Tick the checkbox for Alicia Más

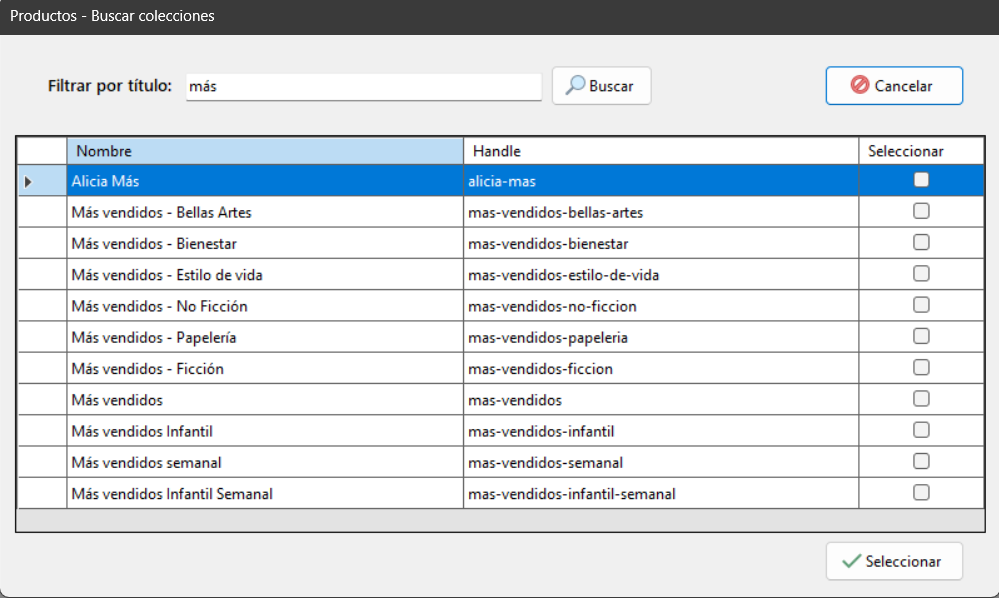(921, 180)
